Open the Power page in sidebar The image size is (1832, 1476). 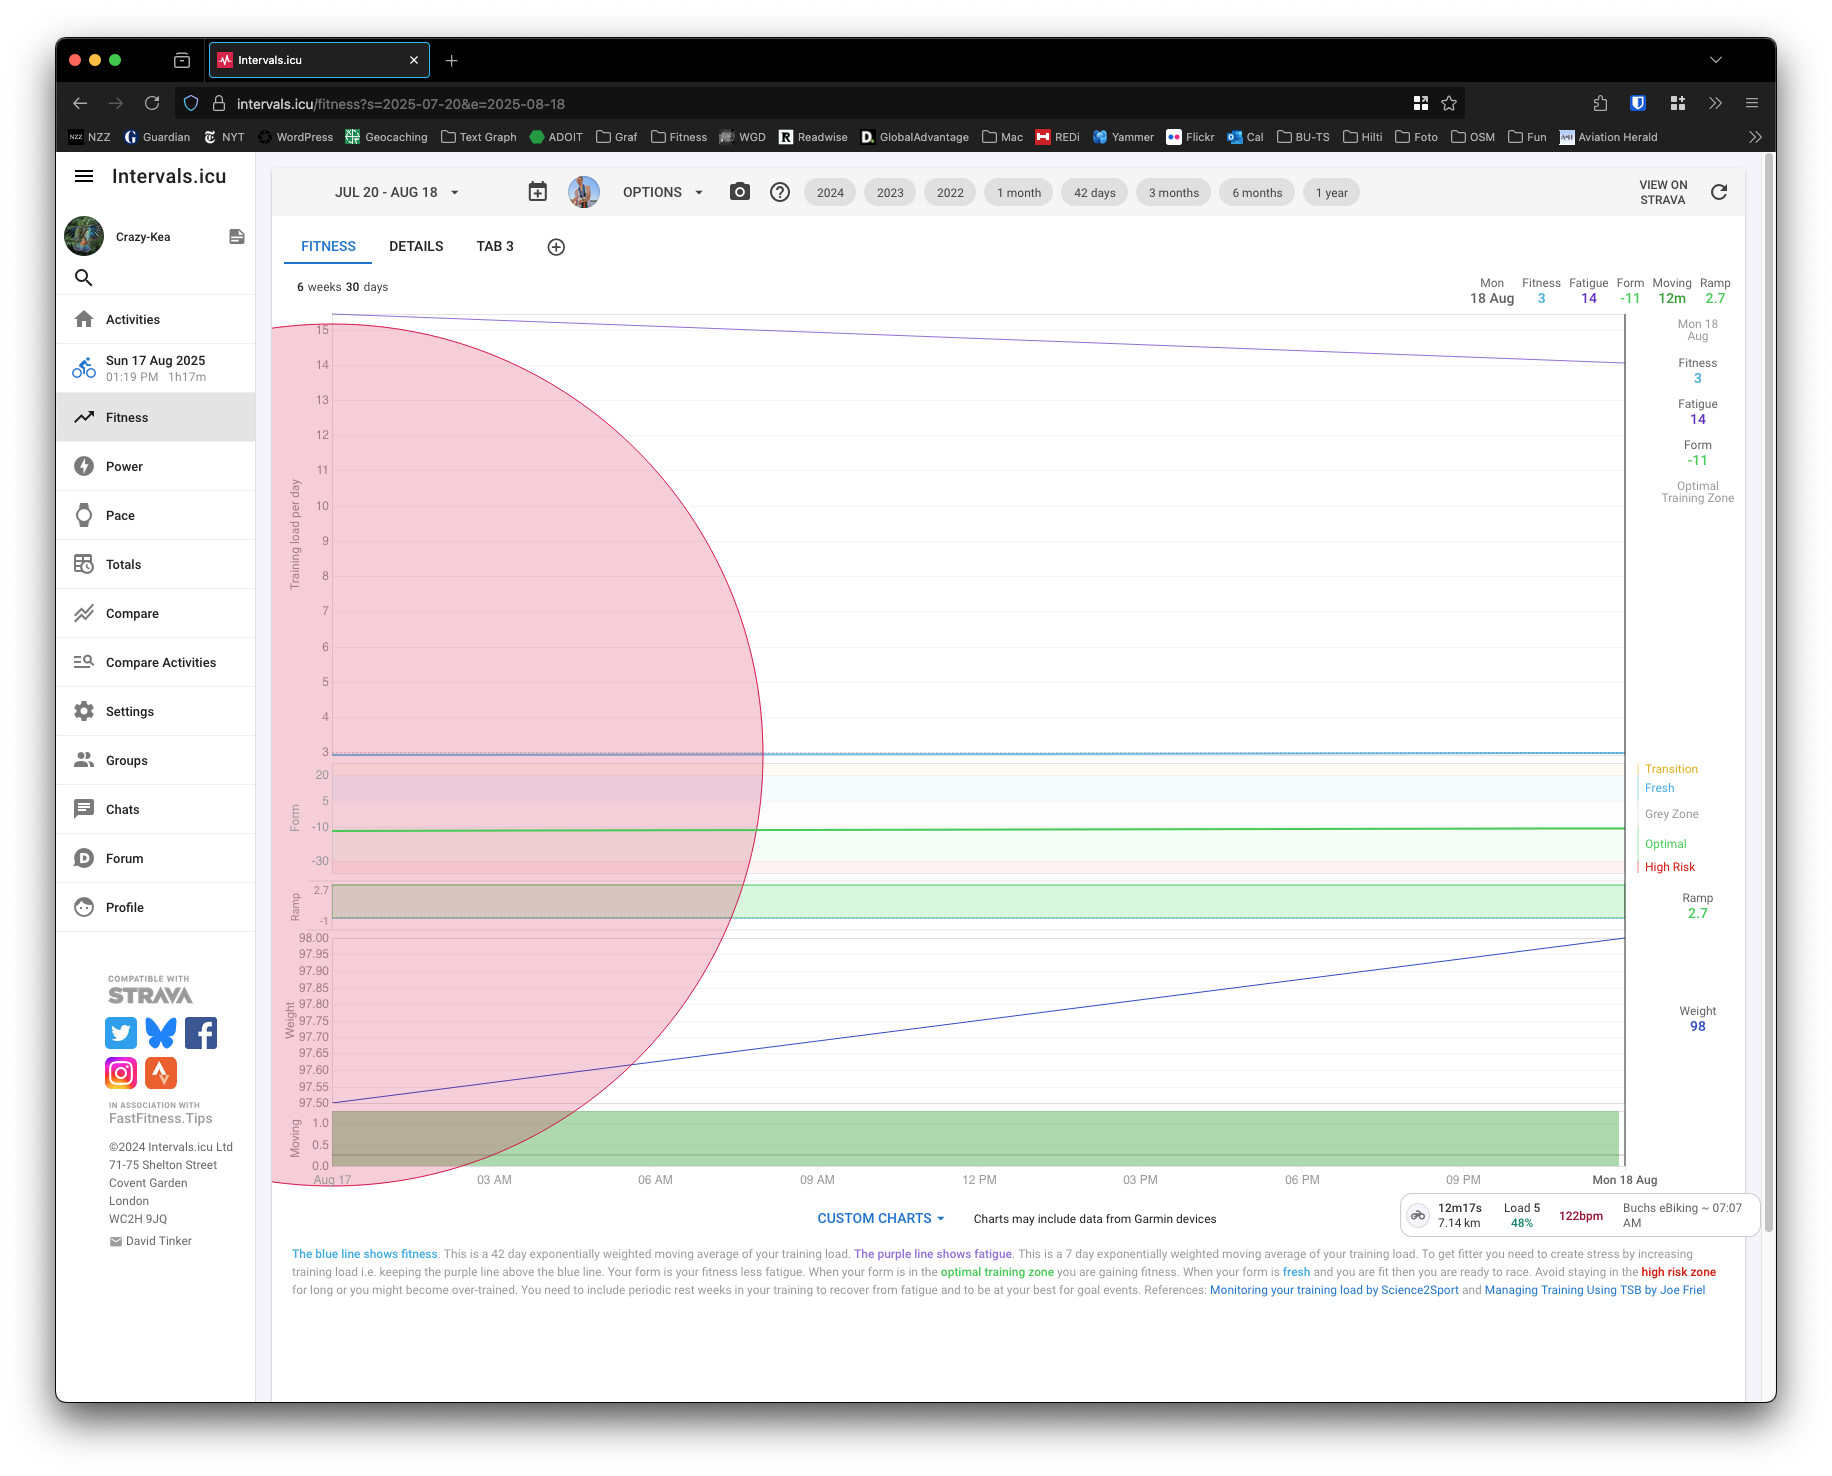tap(124, 466)
